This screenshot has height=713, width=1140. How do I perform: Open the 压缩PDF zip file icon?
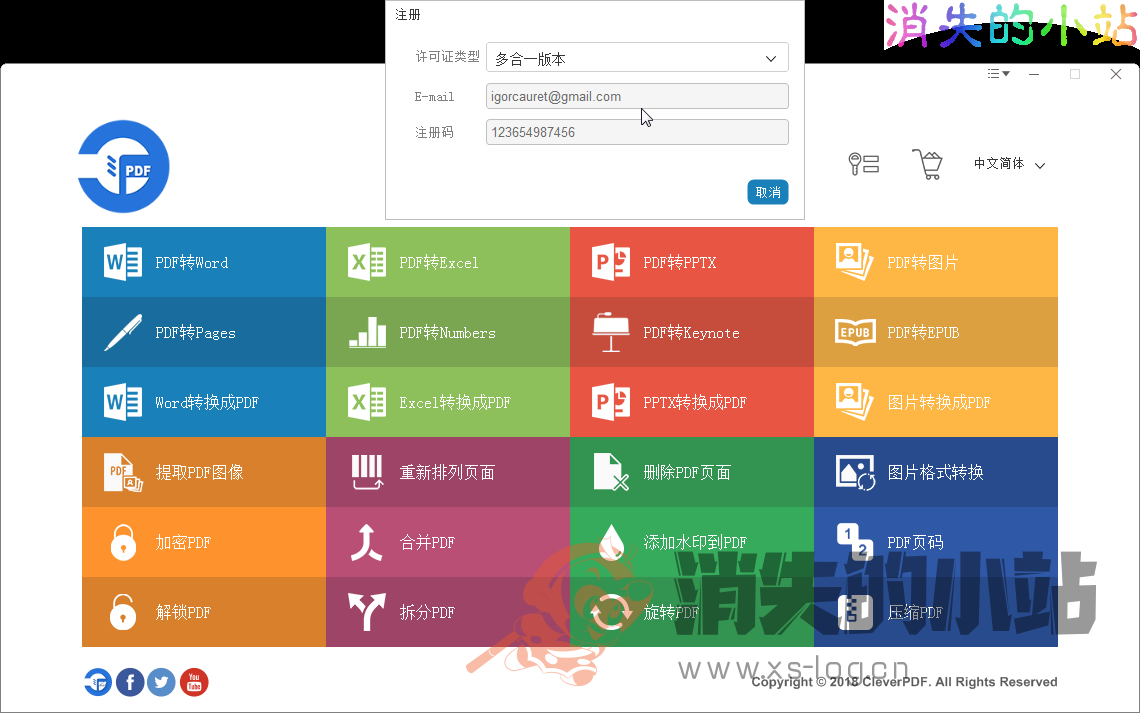coord(855,612)
